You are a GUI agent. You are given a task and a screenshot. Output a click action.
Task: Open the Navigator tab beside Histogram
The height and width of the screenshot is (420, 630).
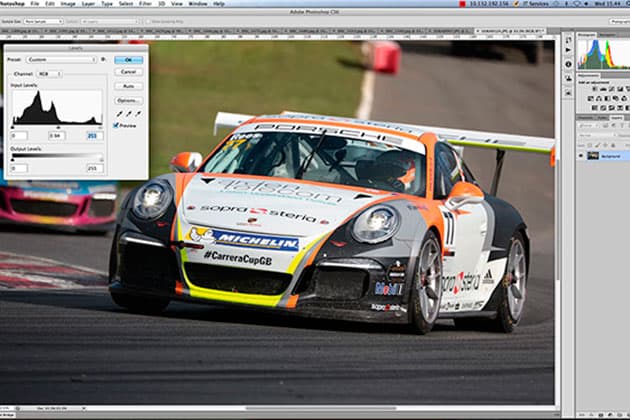(607, 35)
